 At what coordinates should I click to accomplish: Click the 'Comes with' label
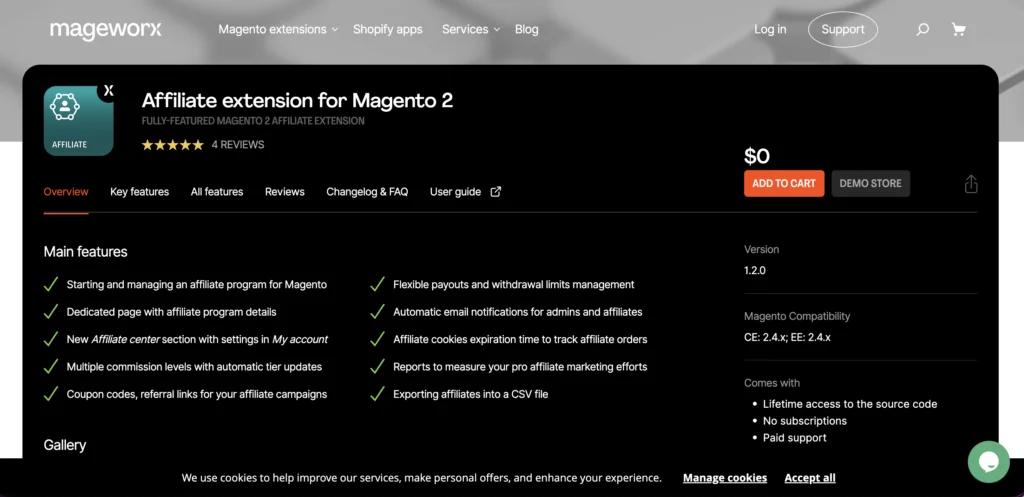771,383
